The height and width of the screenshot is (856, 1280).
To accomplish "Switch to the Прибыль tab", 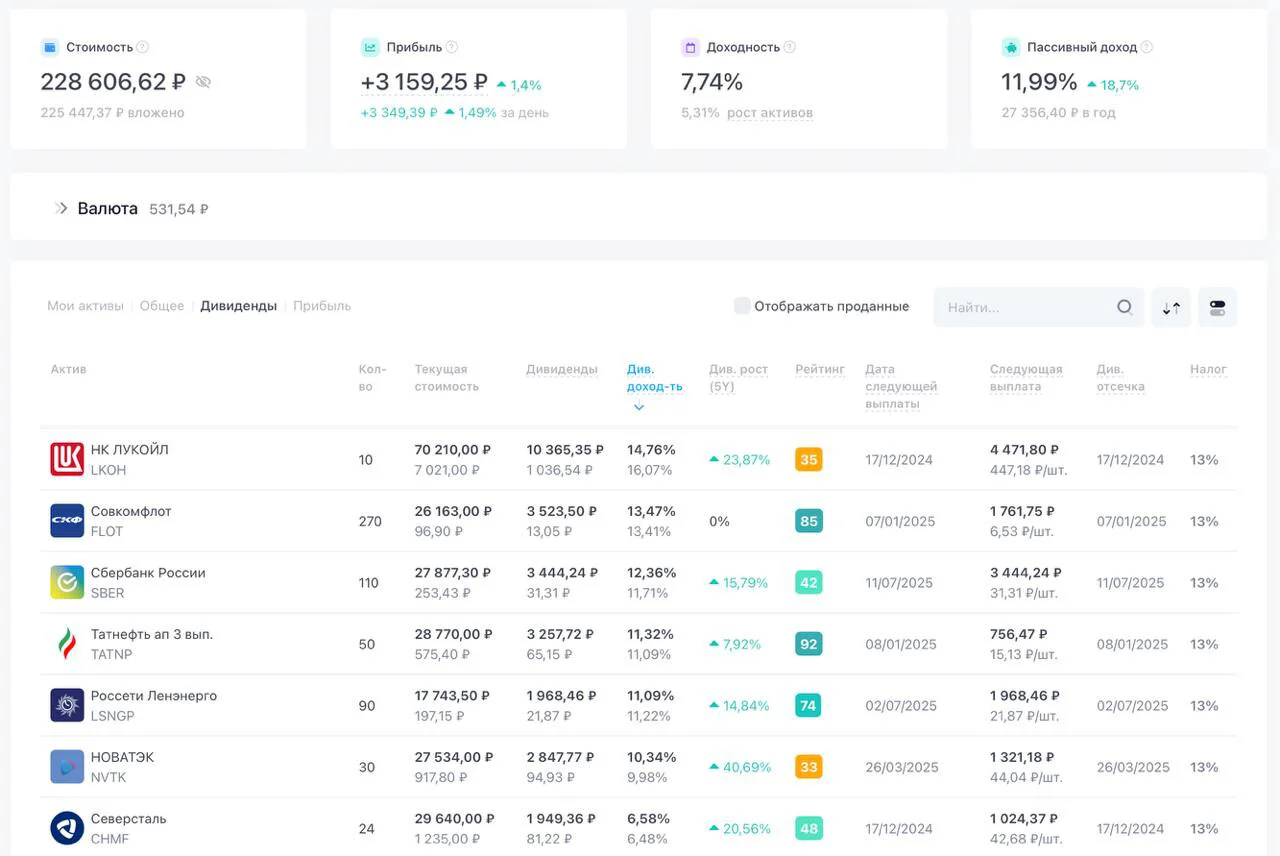I will pos(322,306).
